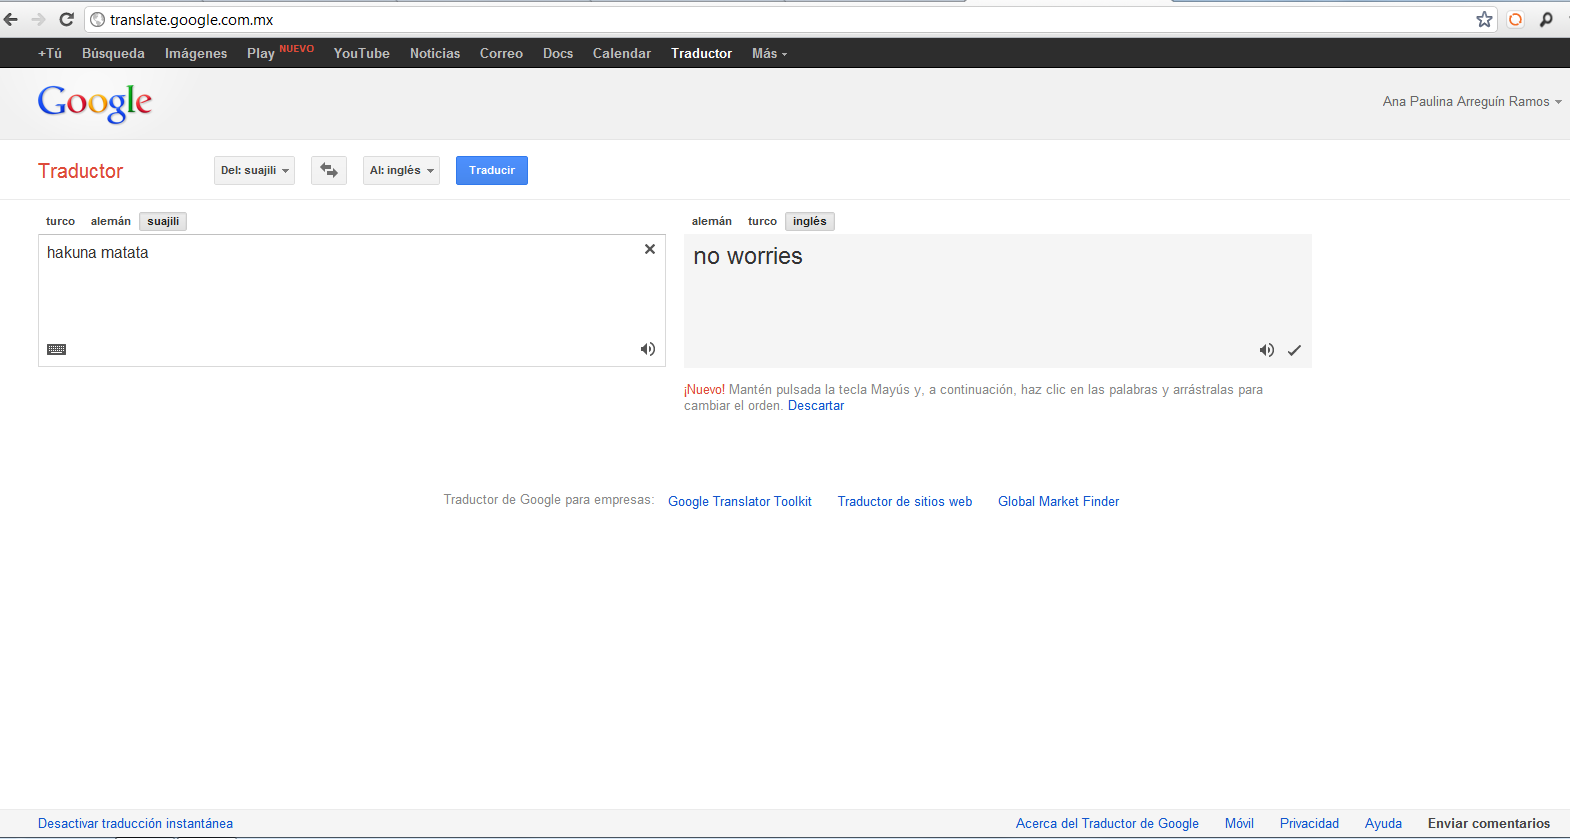The image size is (1570, 839).
Task: Select inglés target language button
Action: (x=810, y=222)
